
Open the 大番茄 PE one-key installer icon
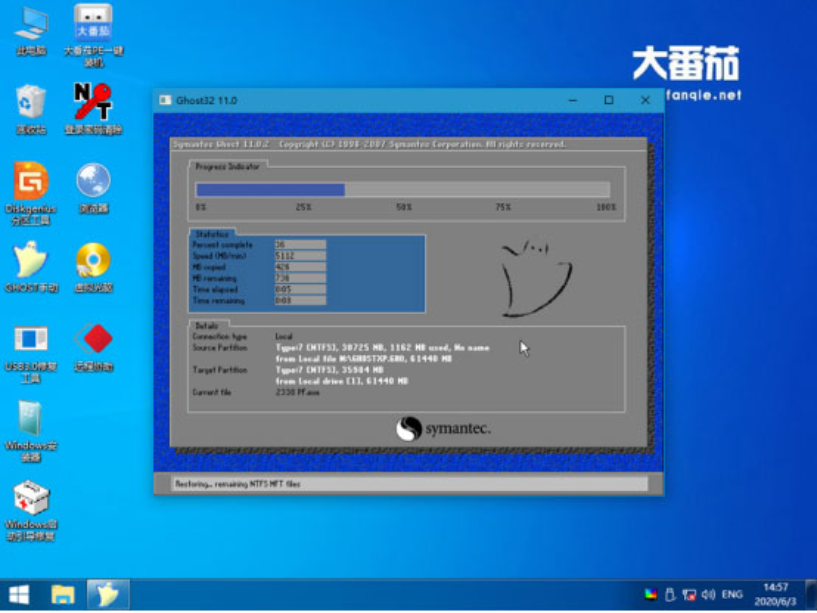click(93, 24)
